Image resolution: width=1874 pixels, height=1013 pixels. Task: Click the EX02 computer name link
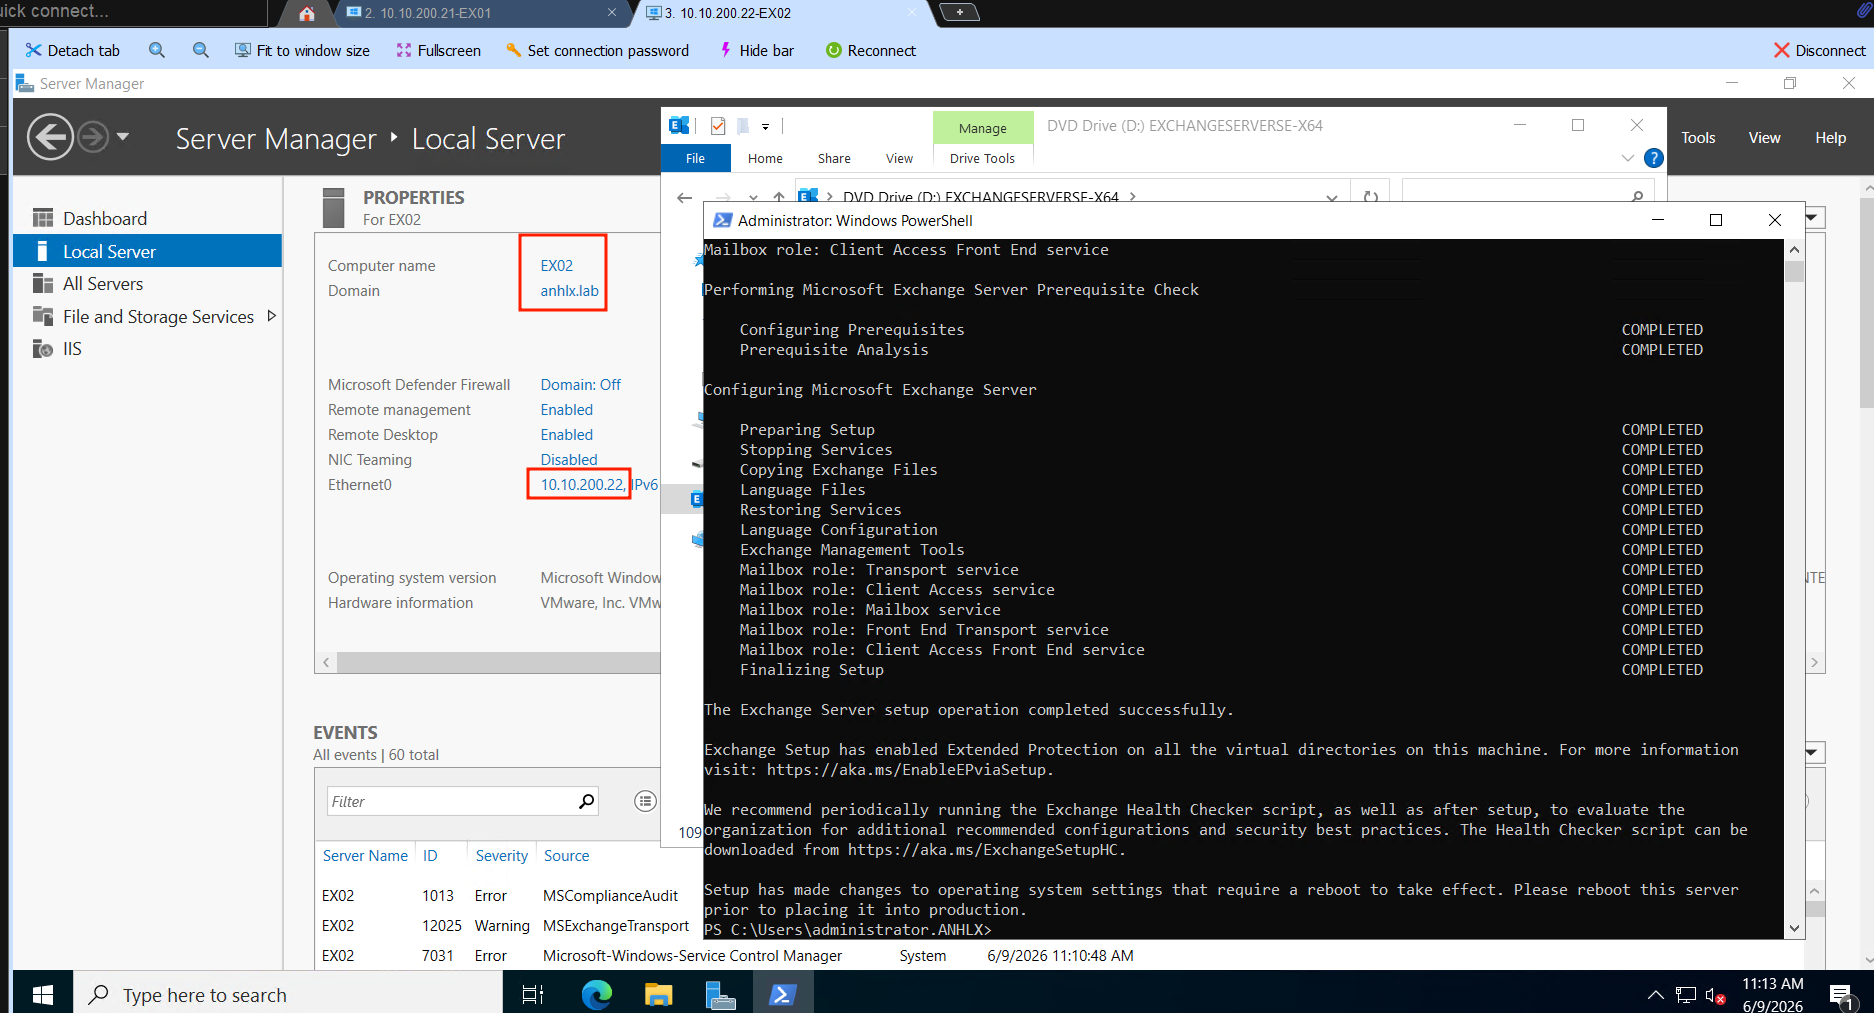click(557, 266)
